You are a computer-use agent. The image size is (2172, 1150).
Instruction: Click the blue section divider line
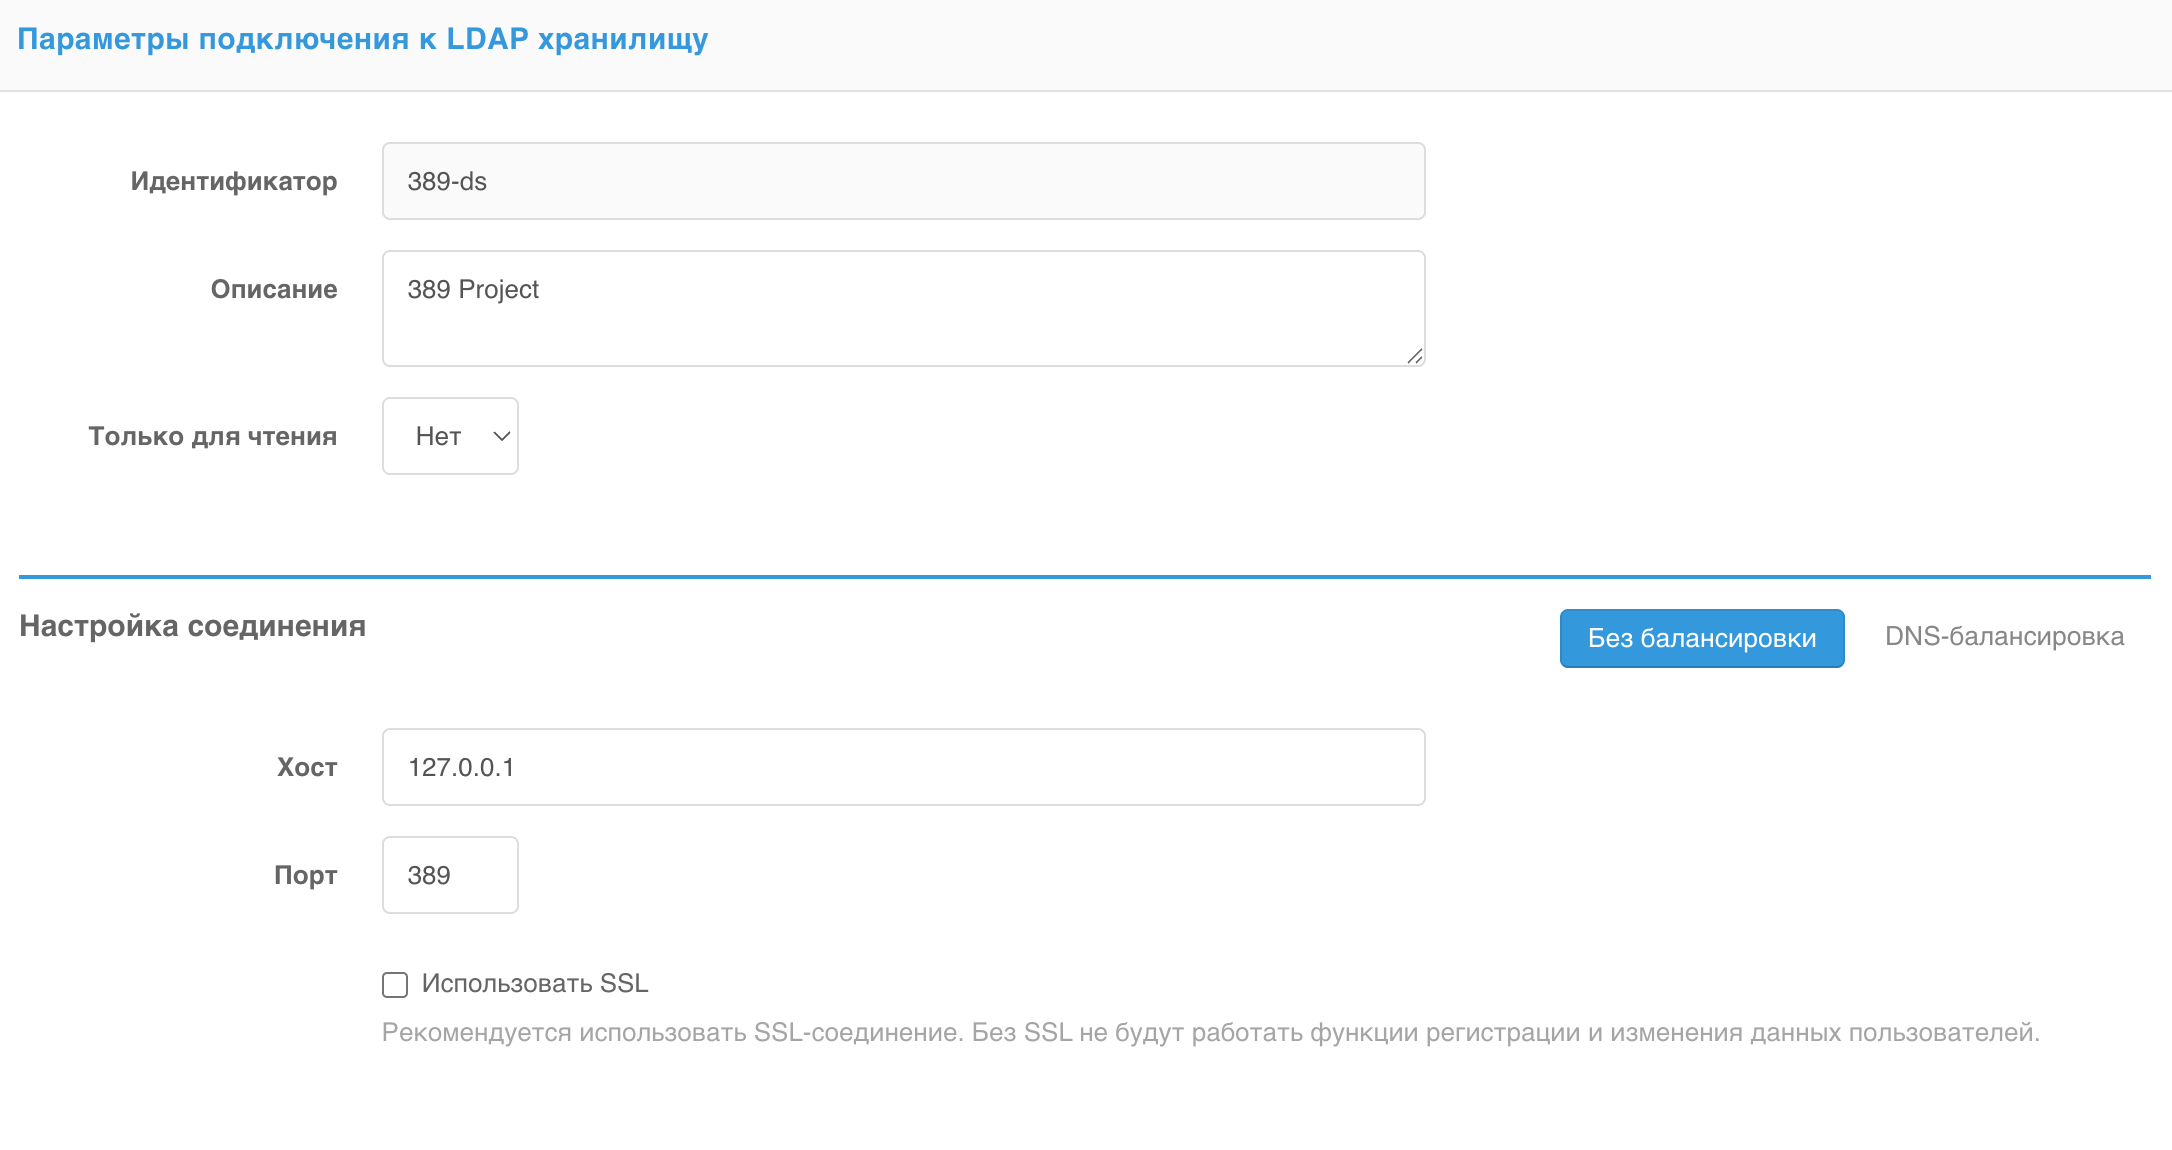point(1084,577)
